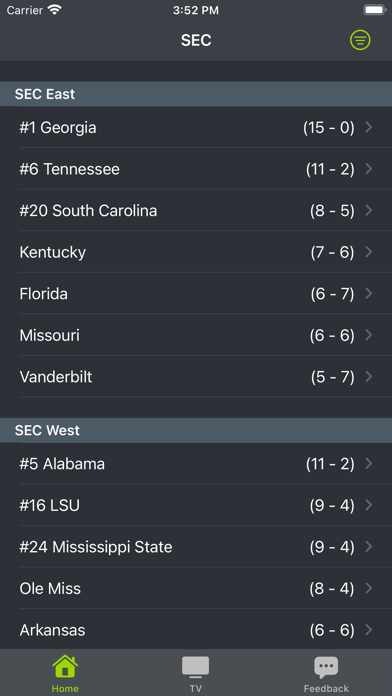This screenshot has width=392, height=696.
Task: Select Ole Miss team entry
Action: point(196,589)
